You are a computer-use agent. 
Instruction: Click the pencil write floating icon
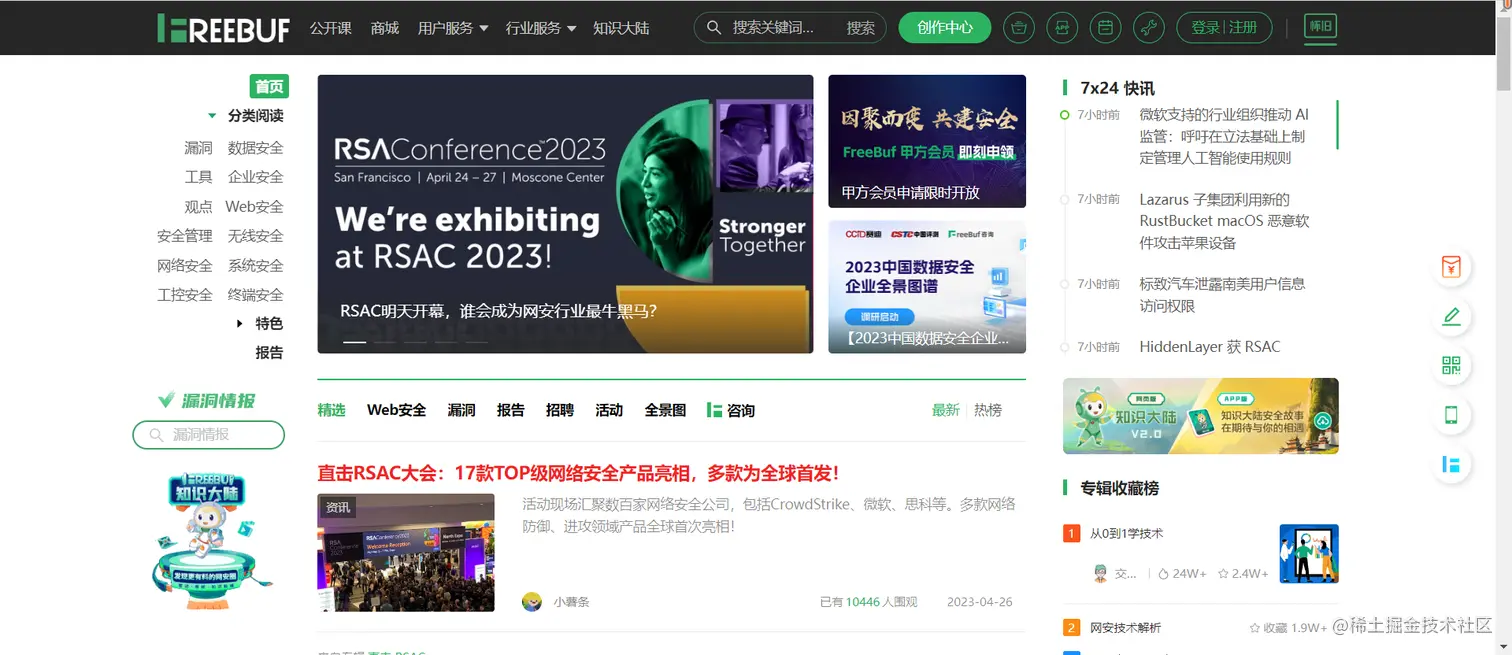(1451, 316)
